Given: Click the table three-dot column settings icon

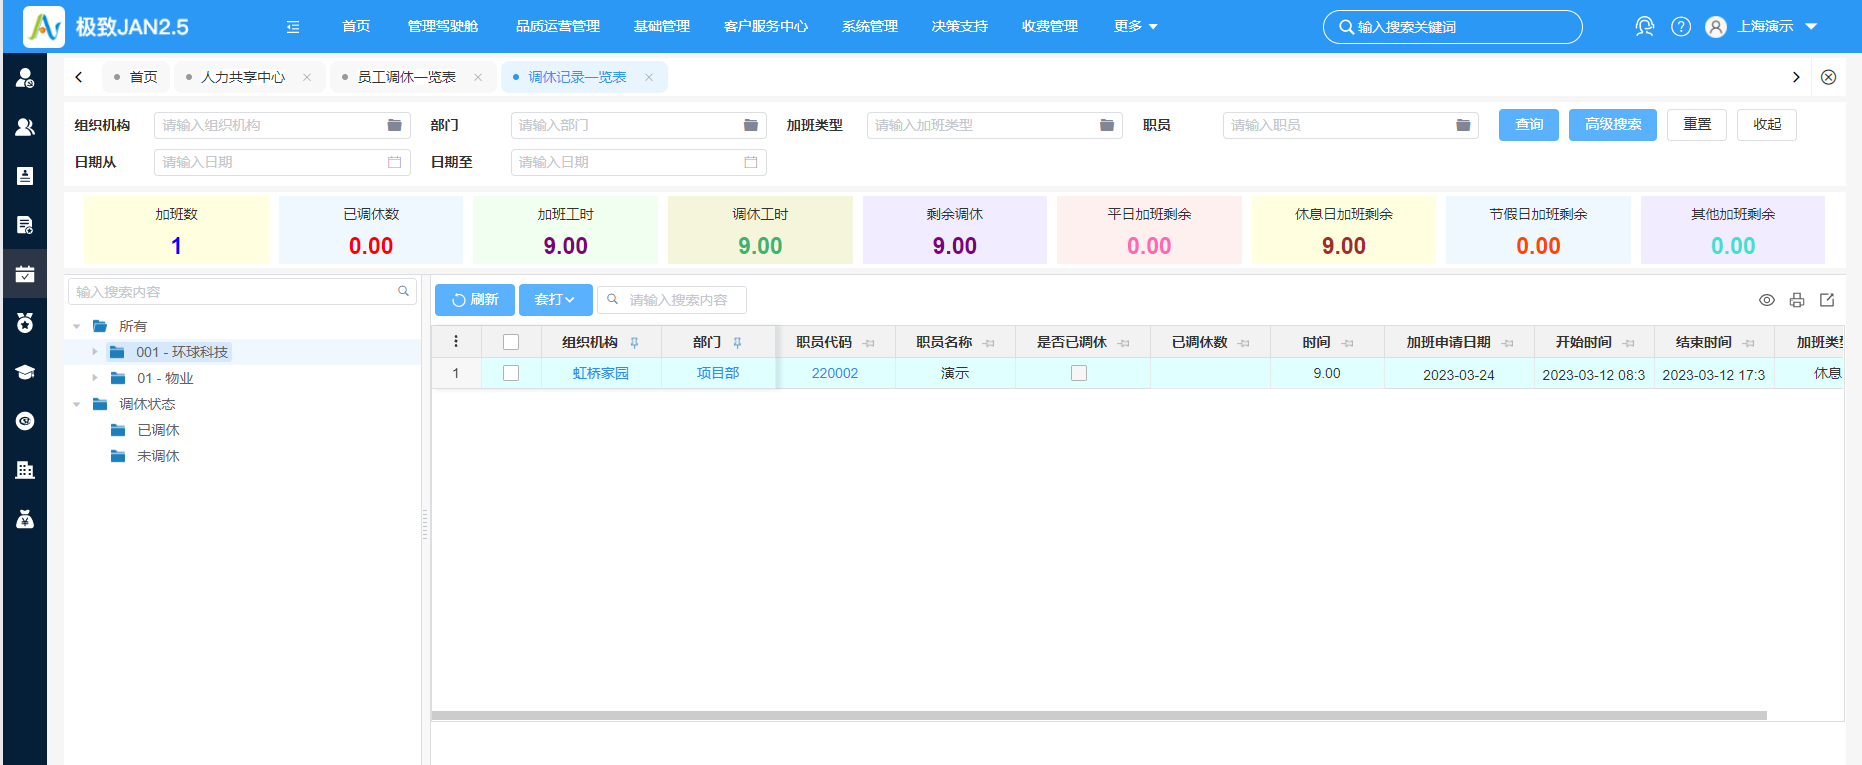Looking at the screenshot, I should coord(456,342).
